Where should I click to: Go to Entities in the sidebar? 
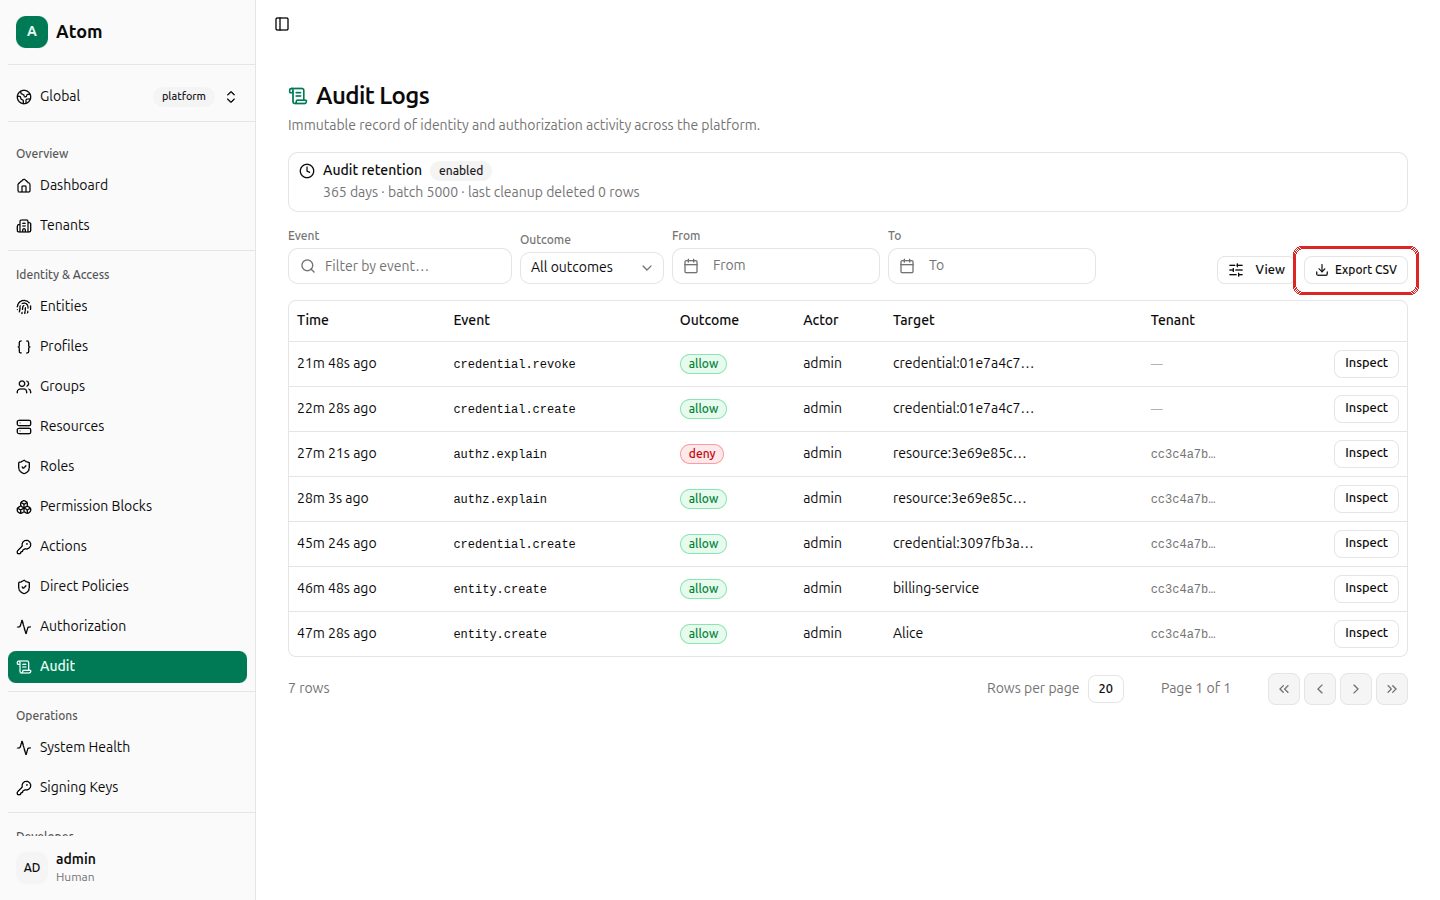coord(127,306)
